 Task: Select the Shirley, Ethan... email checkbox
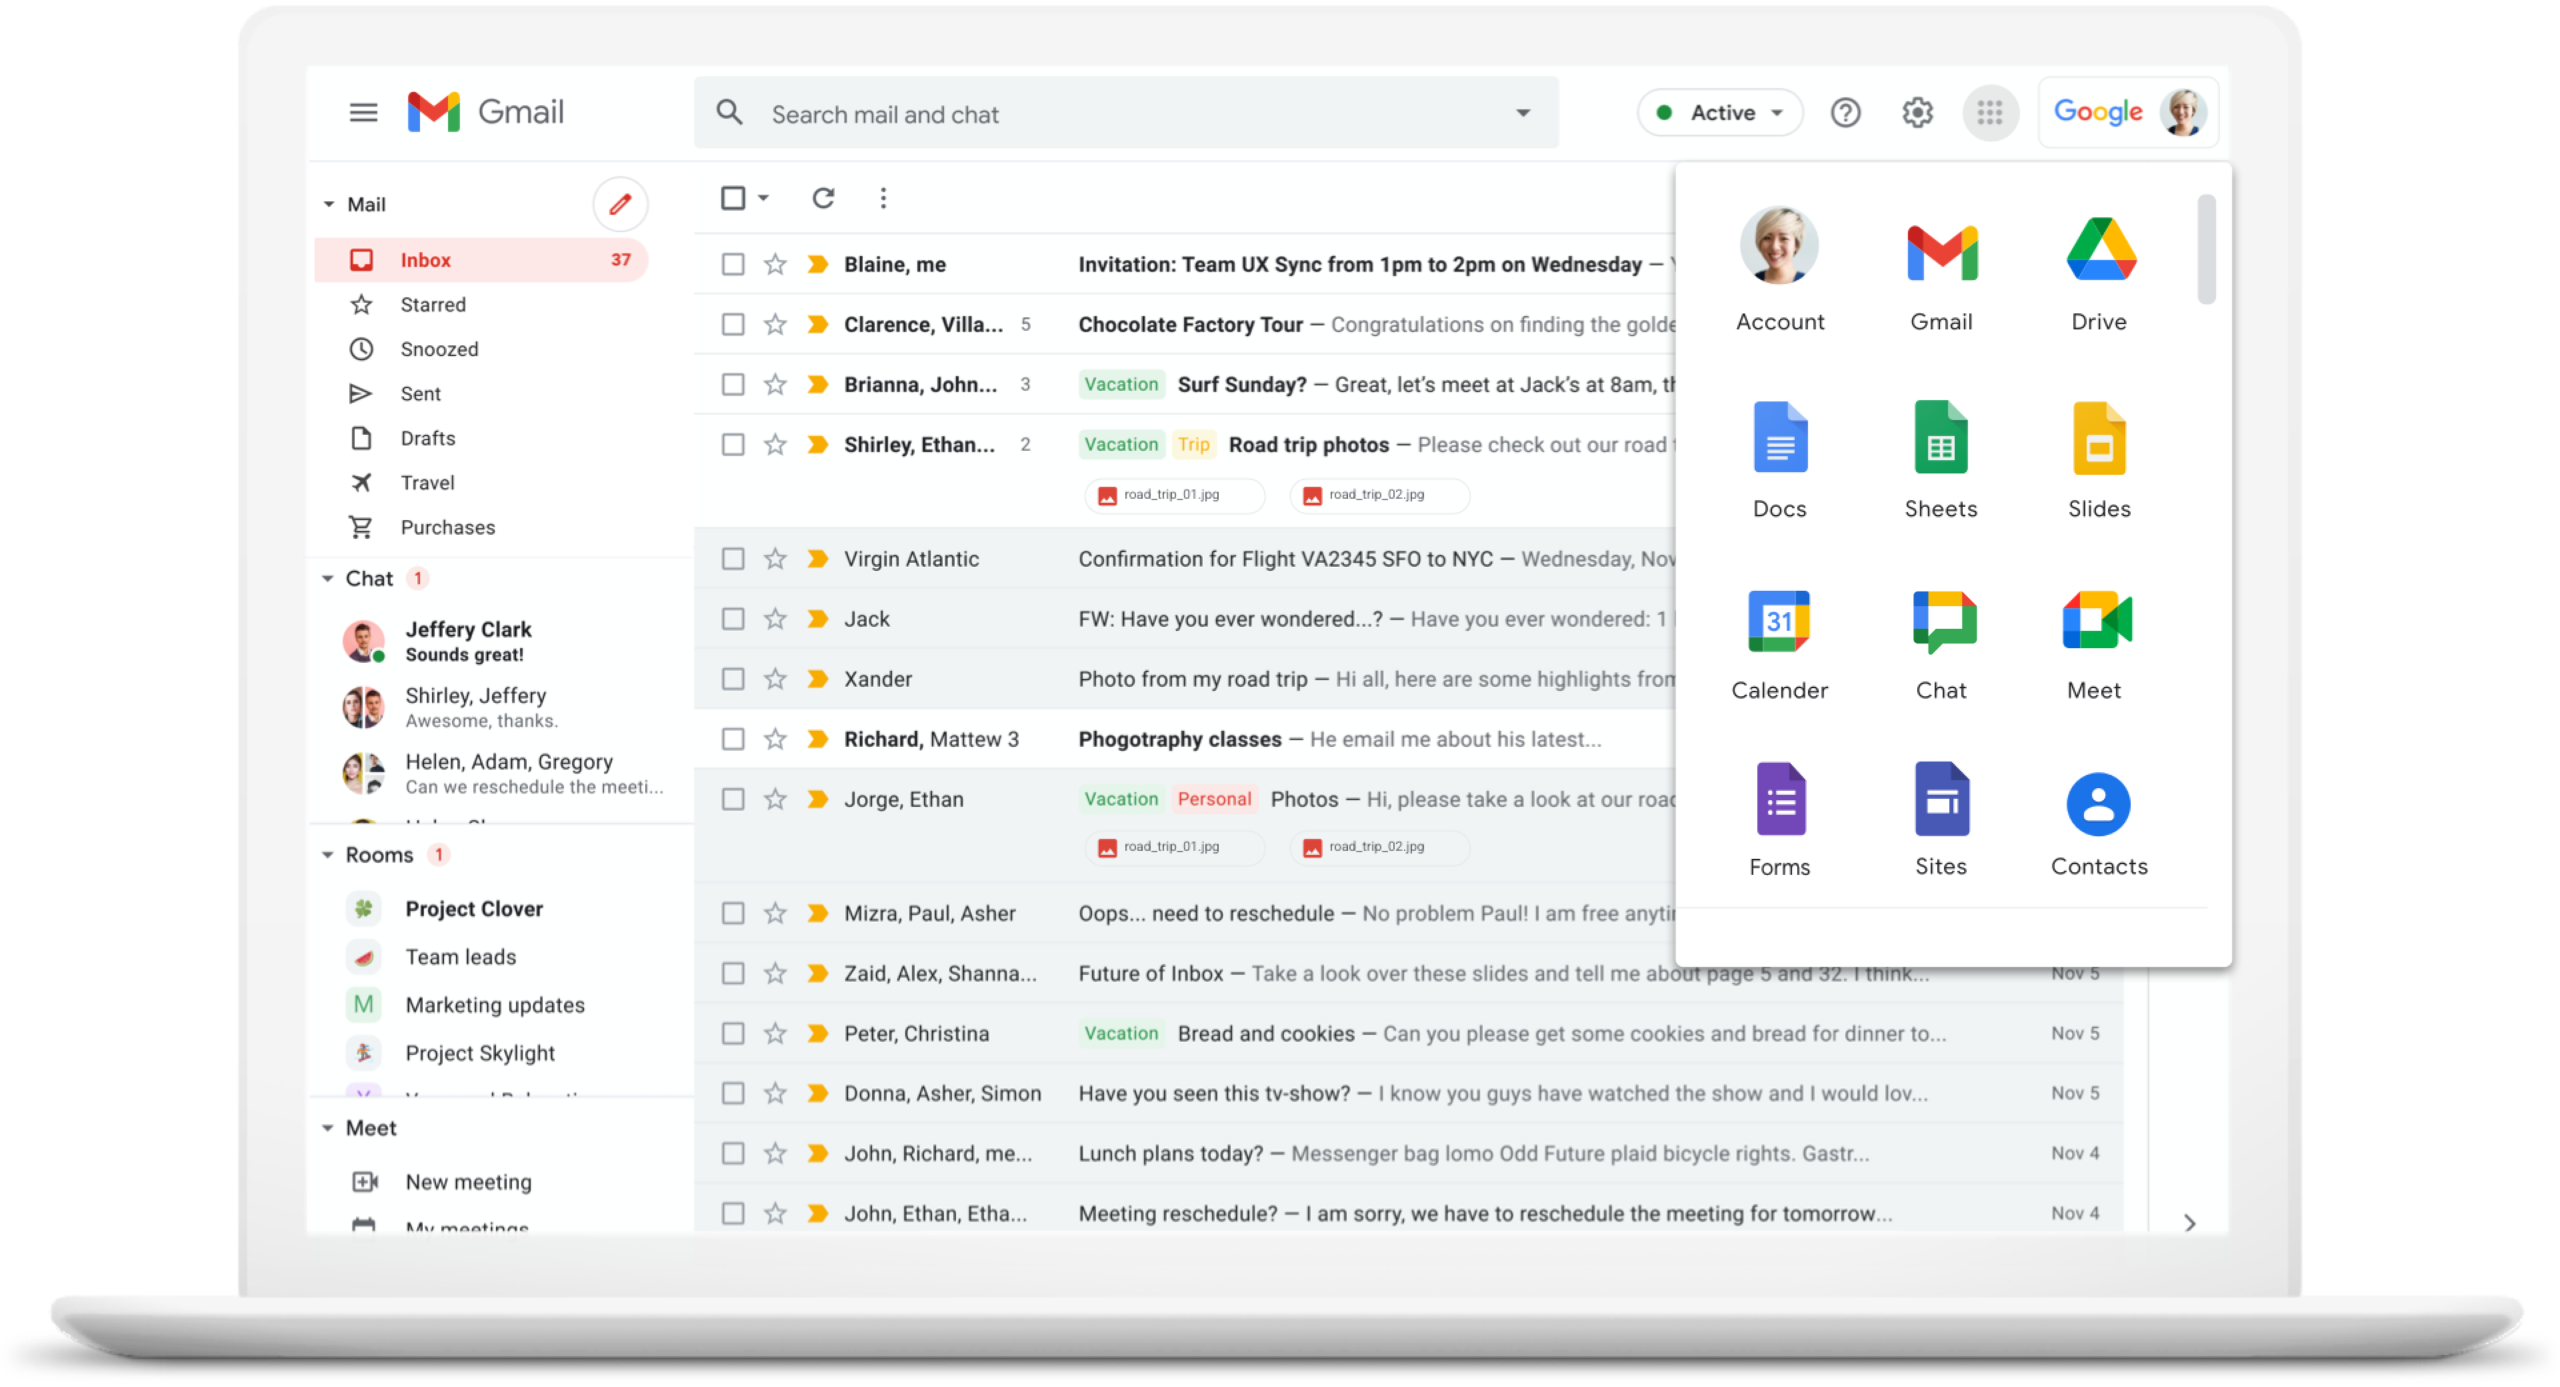(x=733, y=444)
